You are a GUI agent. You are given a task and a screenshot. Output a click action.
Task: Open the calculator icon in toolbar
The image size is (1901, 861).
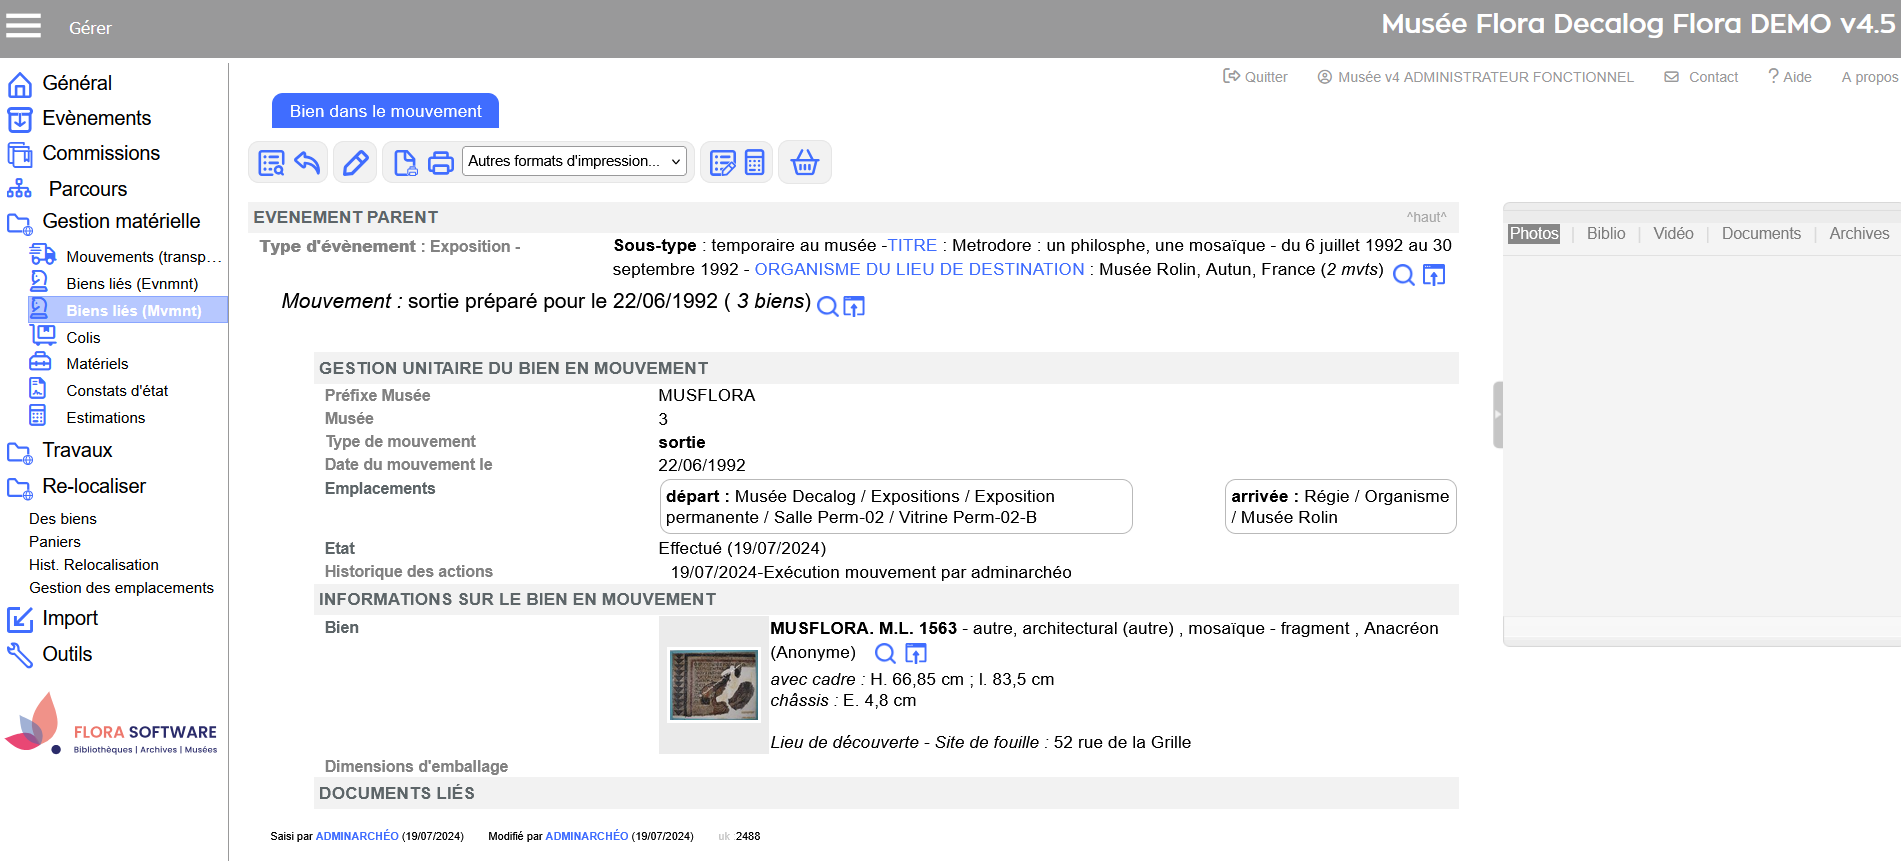[x=755, y=162]
